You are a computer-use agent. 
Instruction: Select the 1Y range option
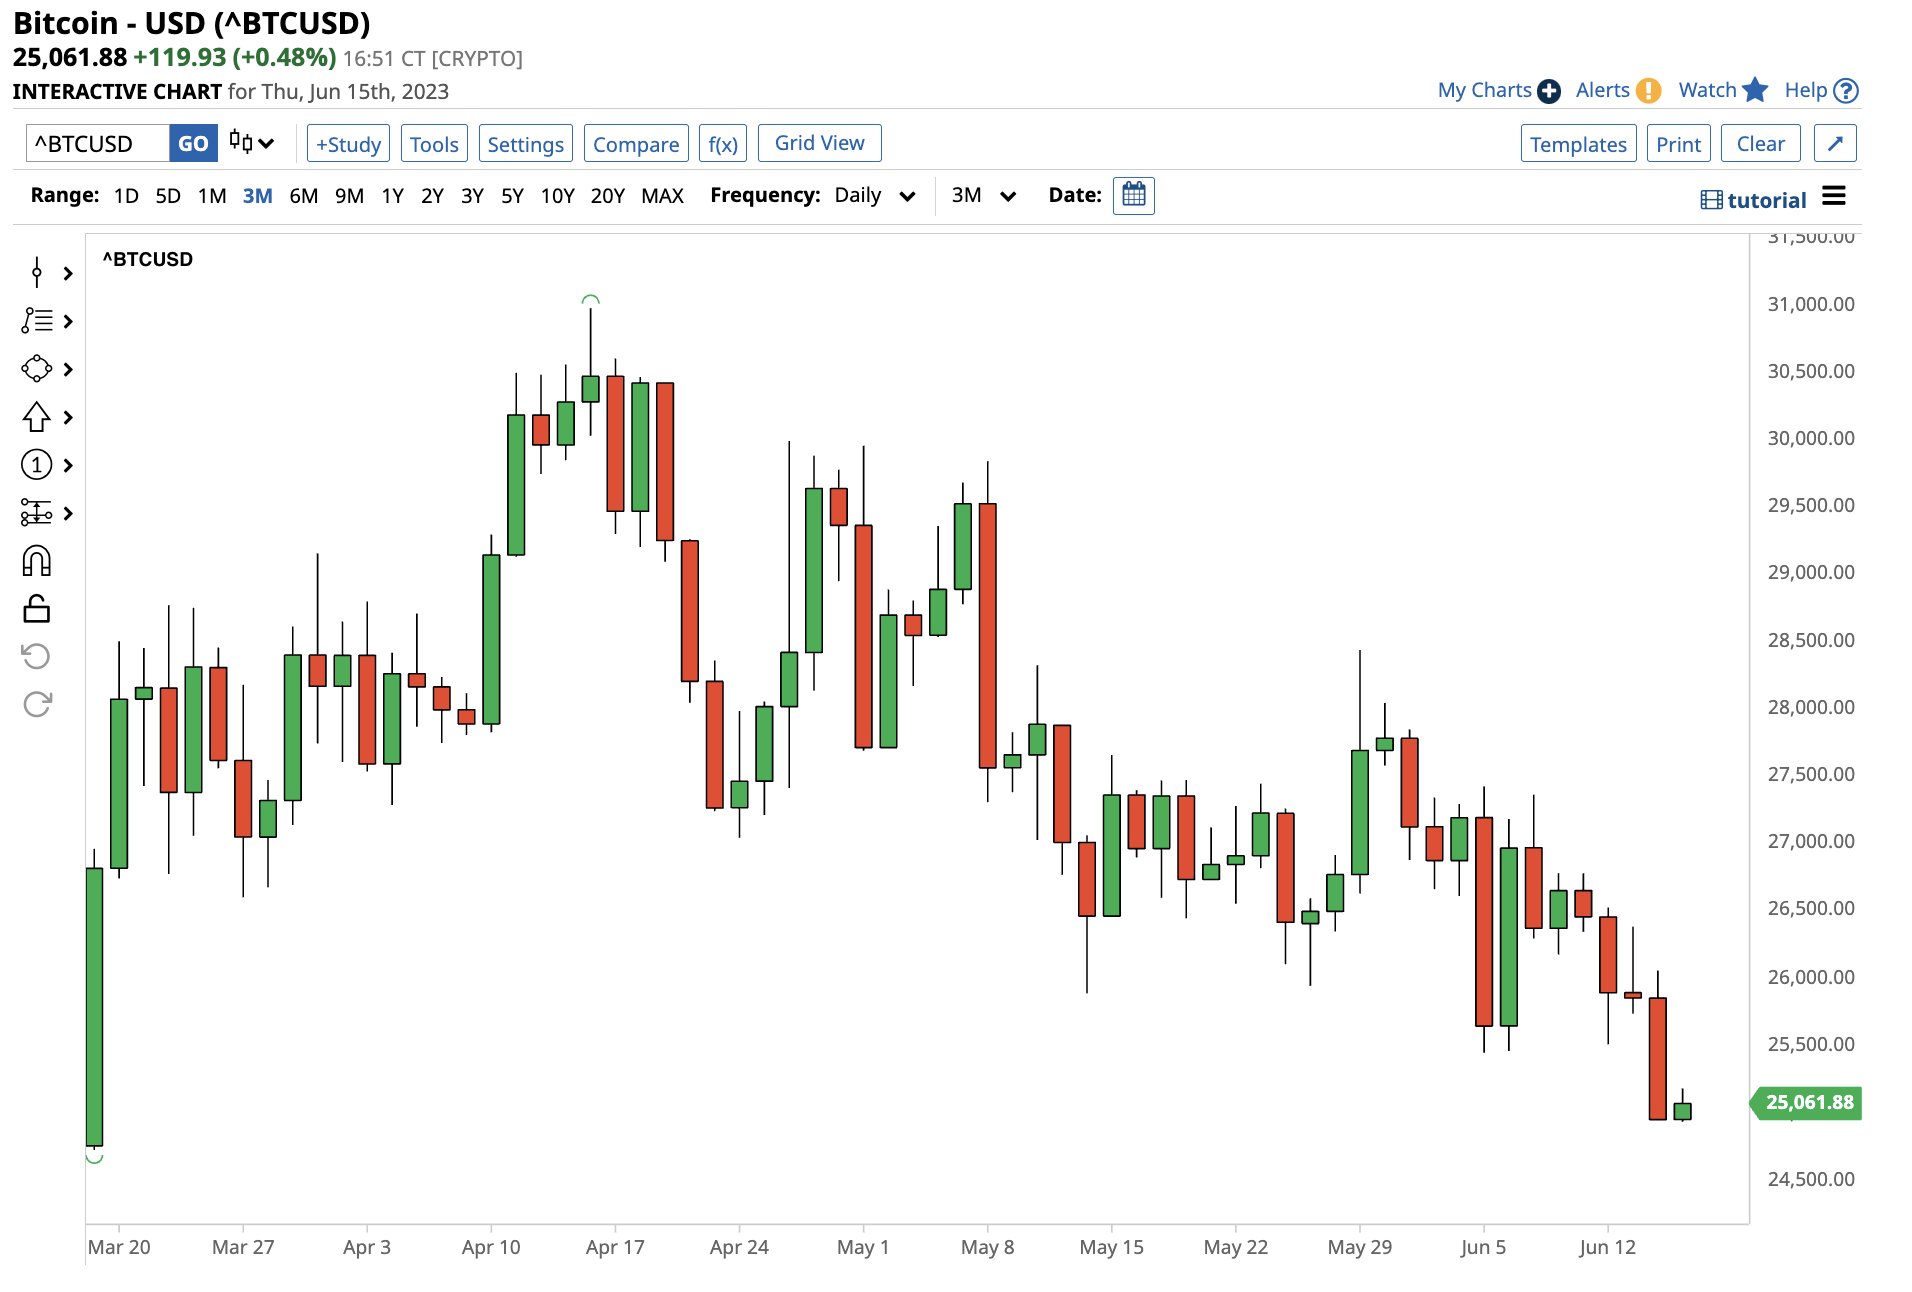pos(392,196)
